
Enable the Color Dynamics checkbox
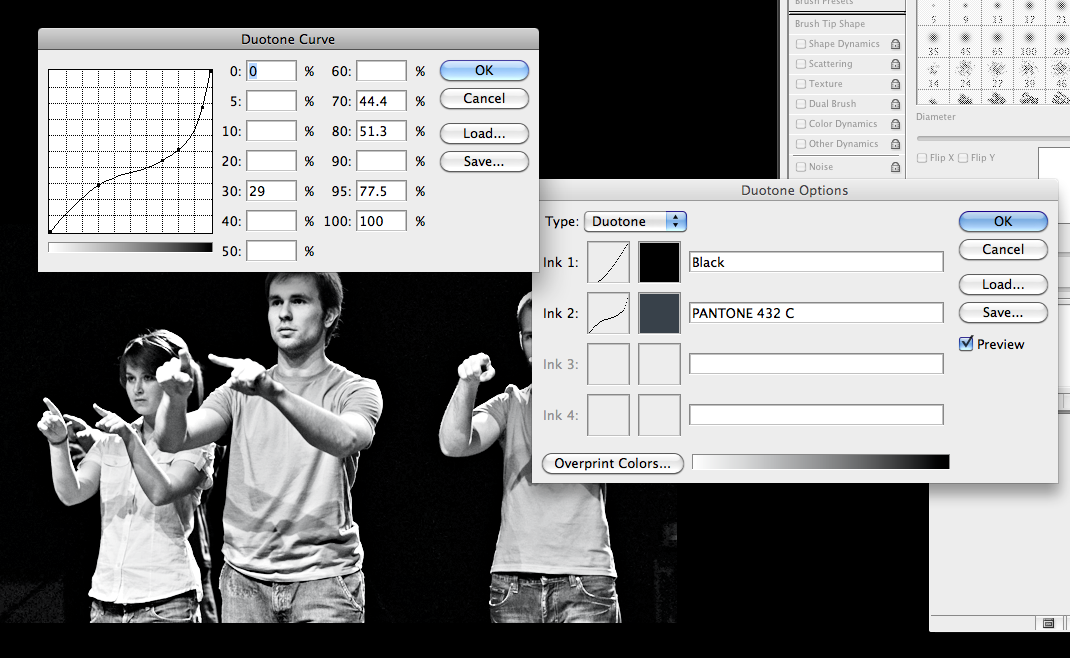801,124
